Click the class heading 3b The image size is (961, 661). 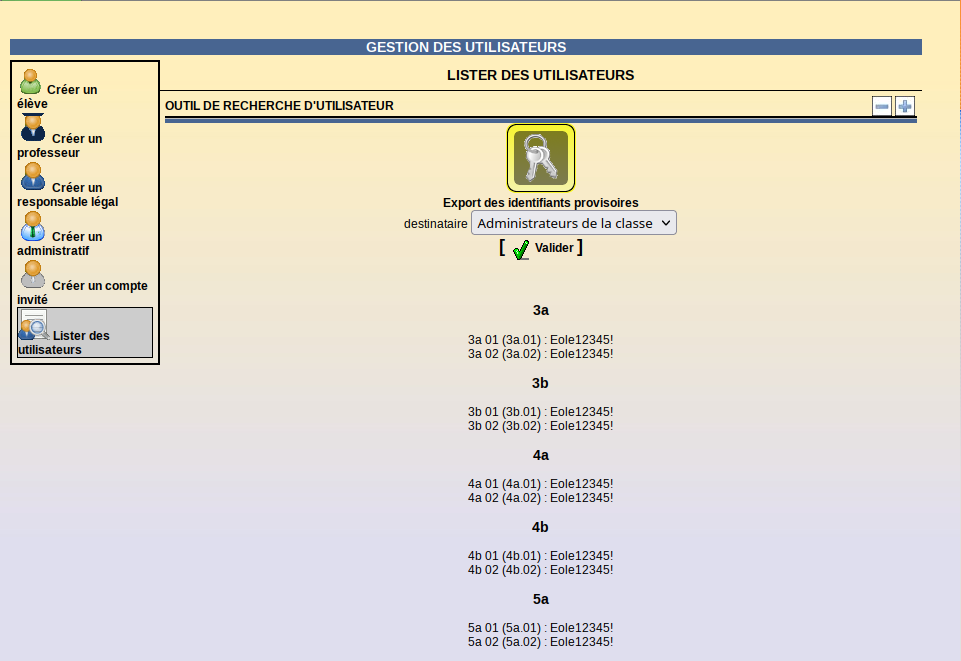(x=540, y=383)
